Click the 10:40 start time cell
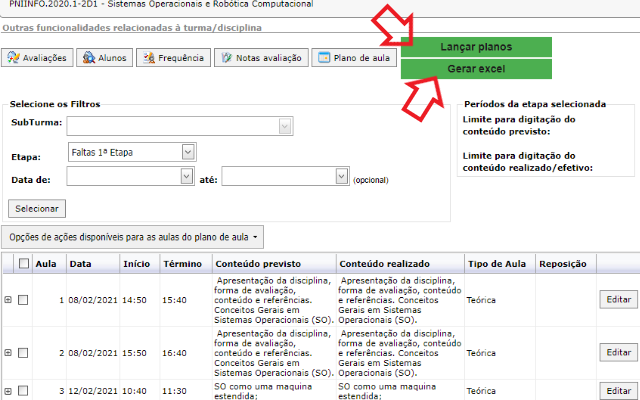 tap(134, 391)
